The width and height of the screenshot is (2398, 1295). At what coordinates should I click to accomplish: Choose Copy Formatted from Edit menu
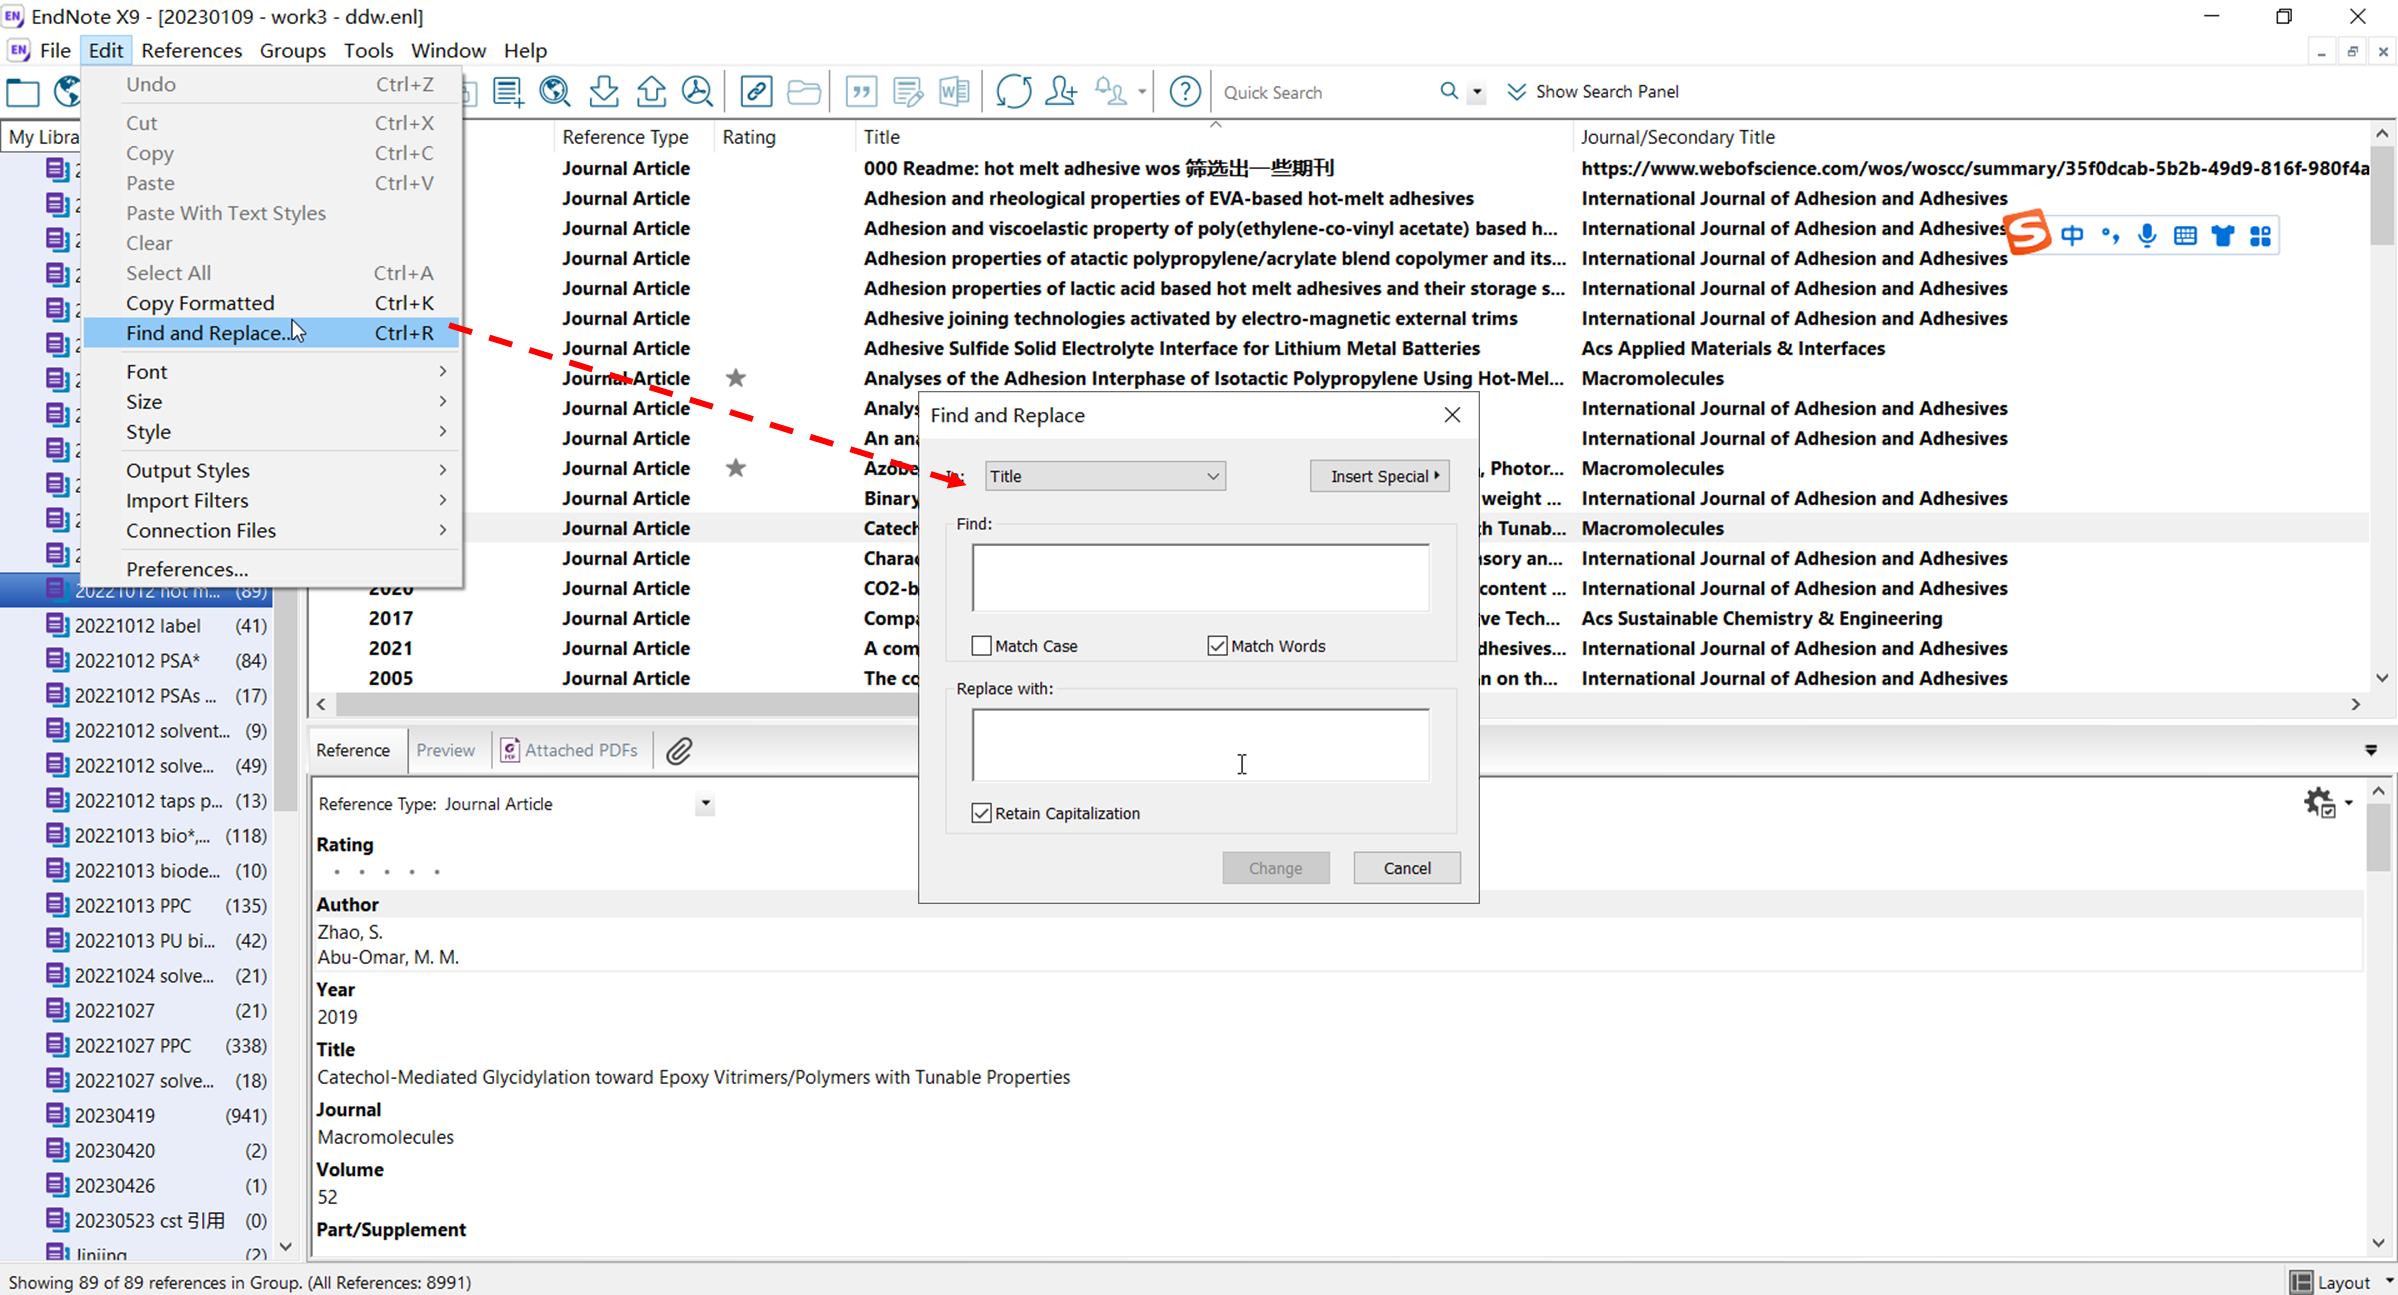pos(272,303)
